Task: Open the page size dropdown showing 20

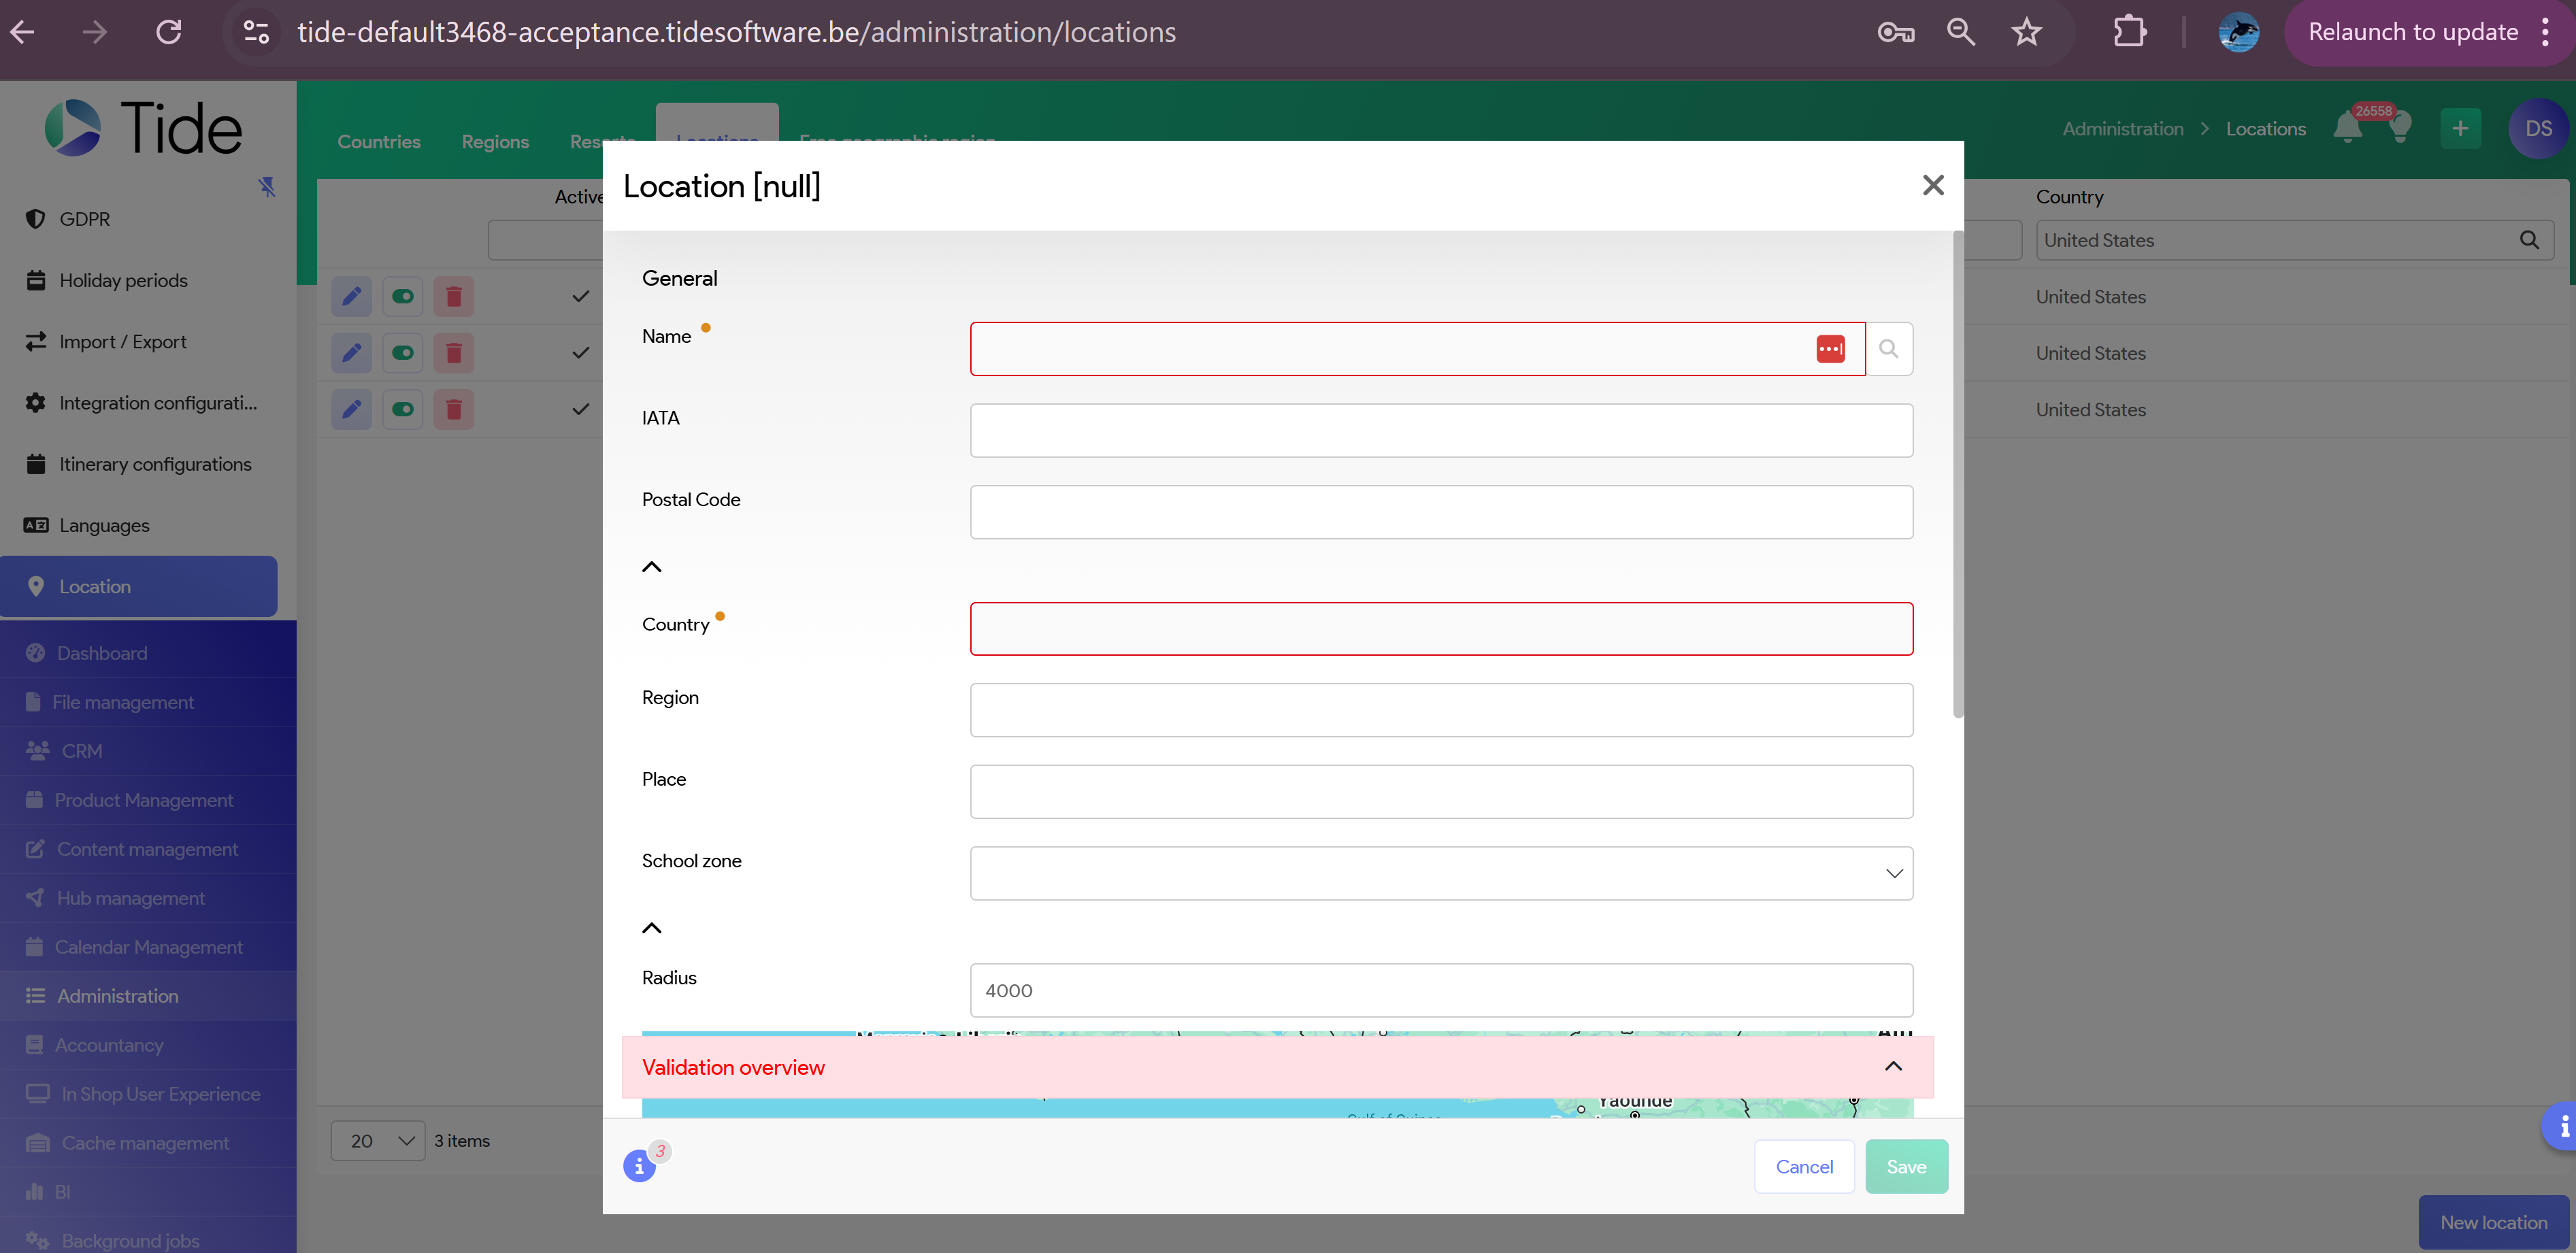Action: [378, 1141]
